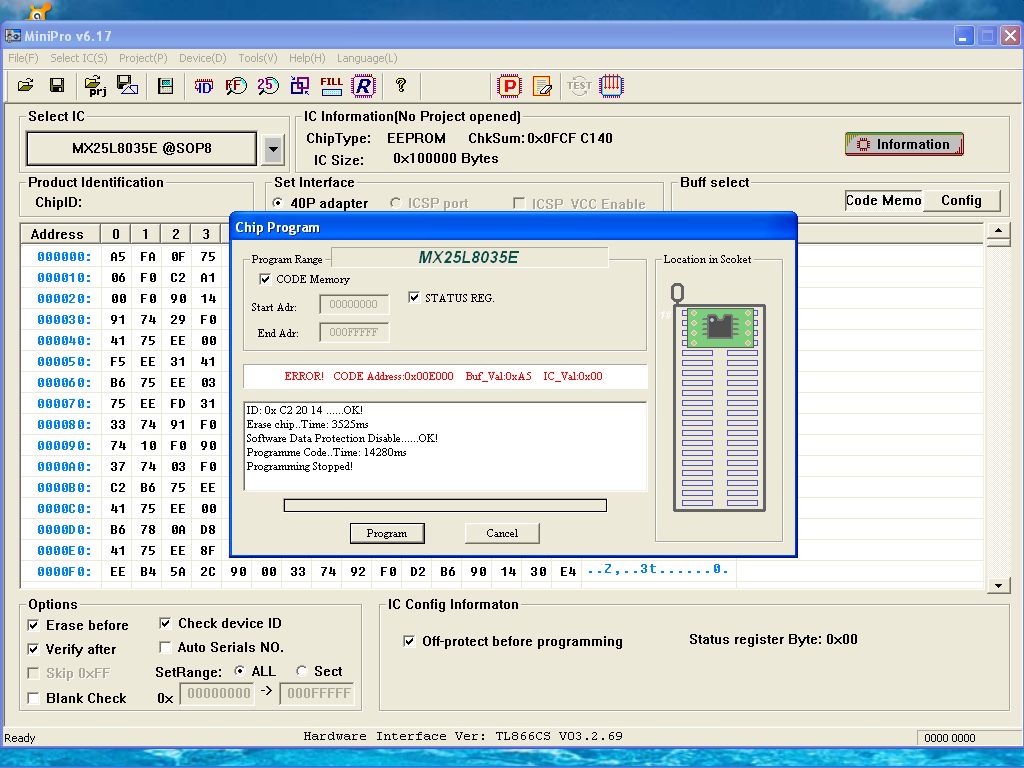
Task: Click the grayed TEST toolbar icon
Action: click(x=579, y=86)
